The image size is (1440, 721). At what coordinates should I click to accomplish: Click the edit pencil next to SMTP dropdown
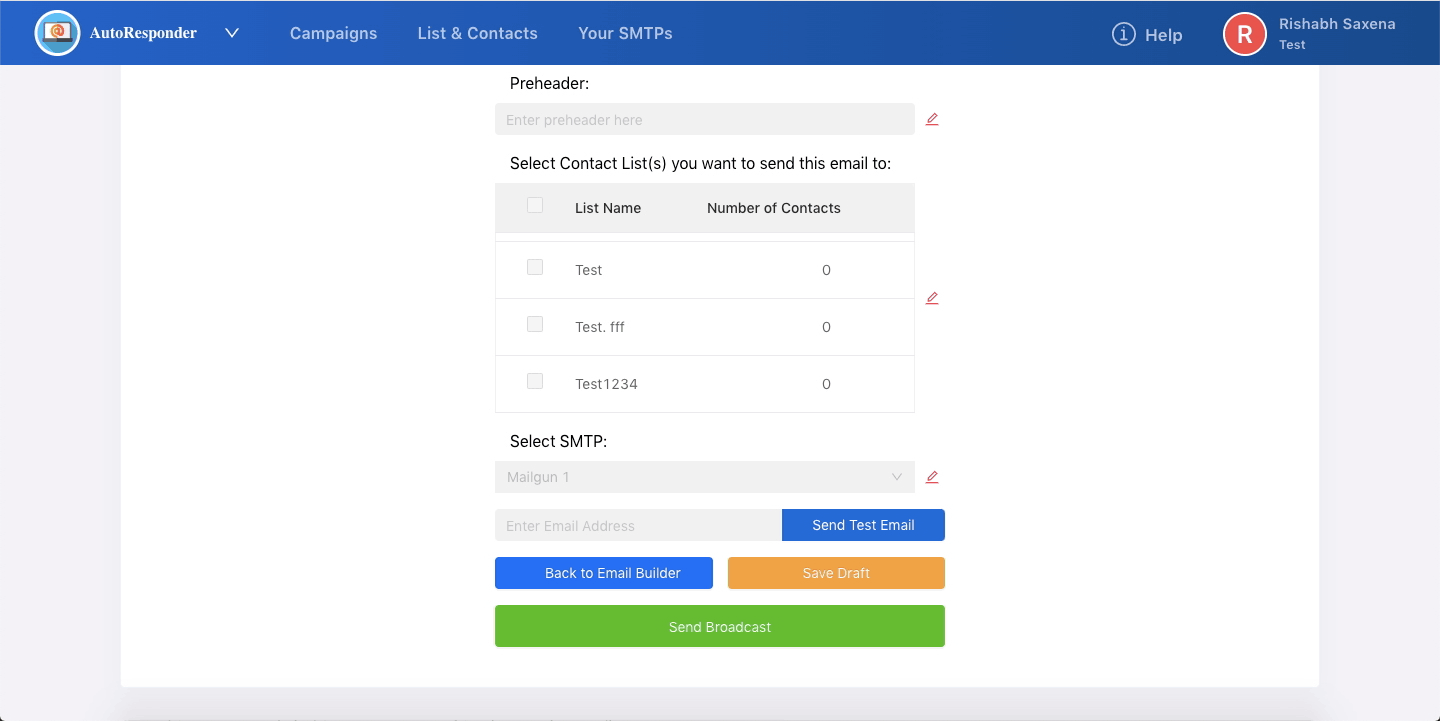[932, 477]
